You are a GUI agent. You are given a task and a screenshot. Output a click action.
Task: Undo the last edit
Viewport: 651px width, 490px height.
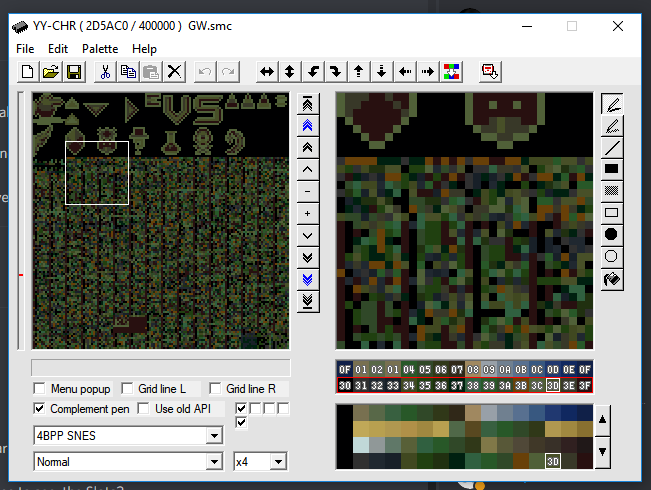pos(205,72)
